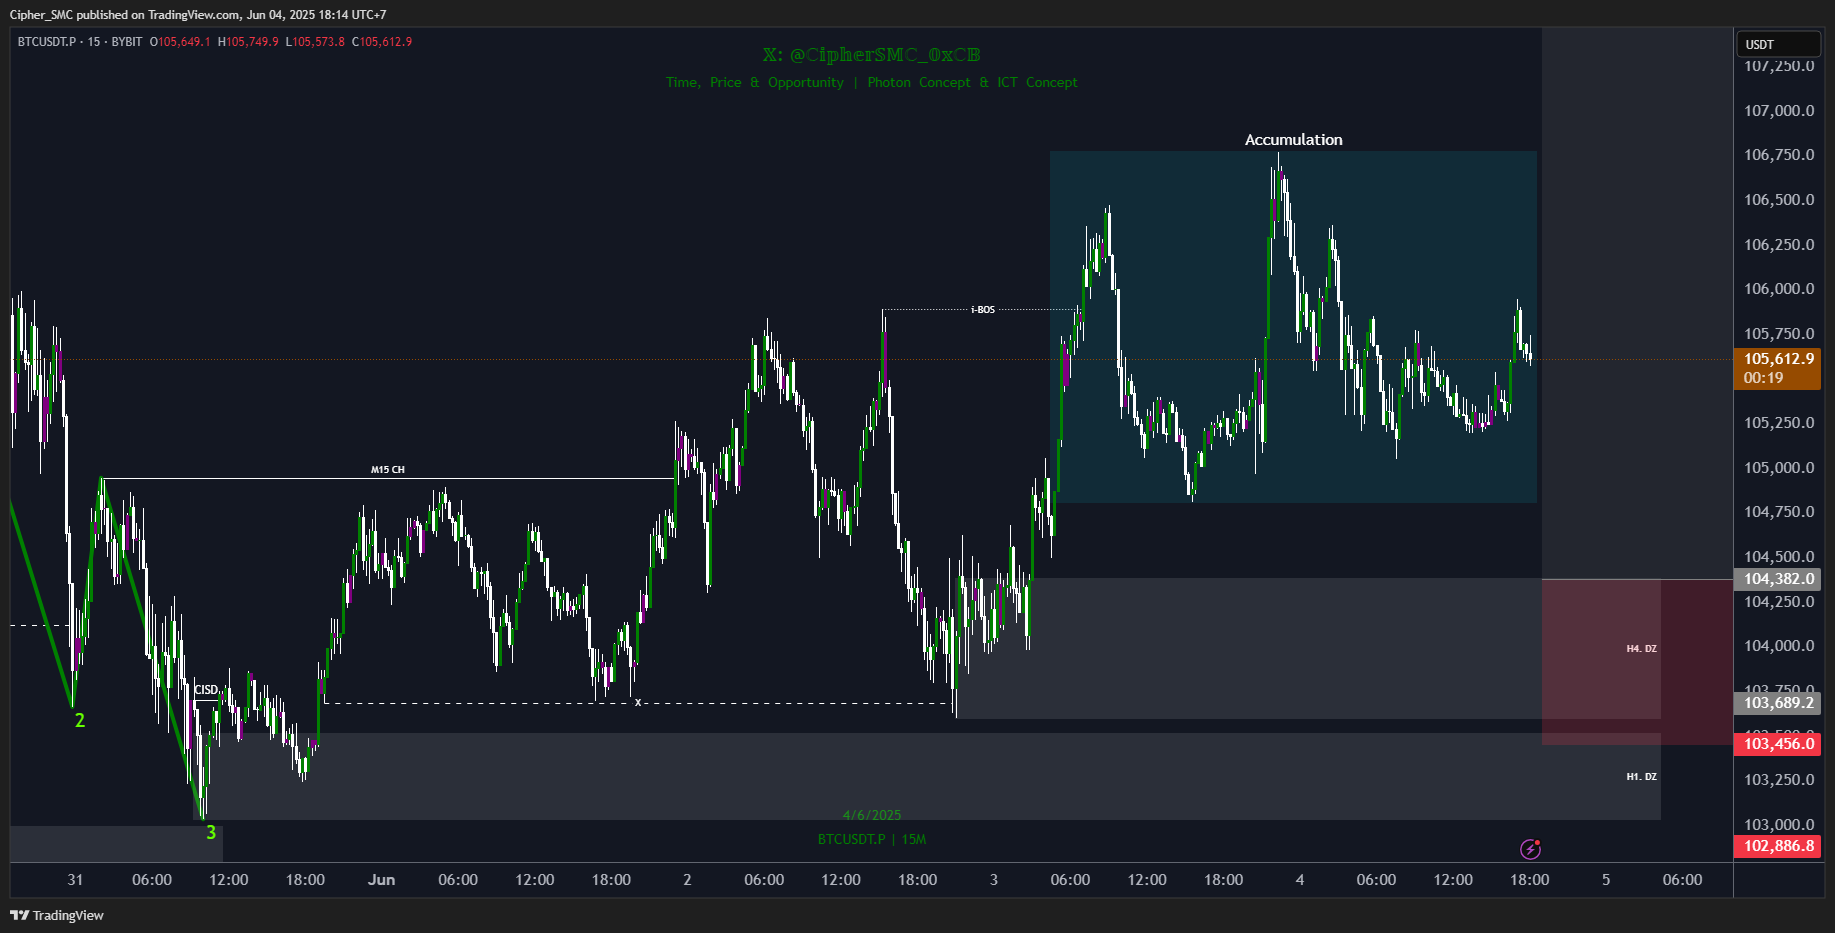
Task: Open the USDT currency selector
Action: point(1778,44)
